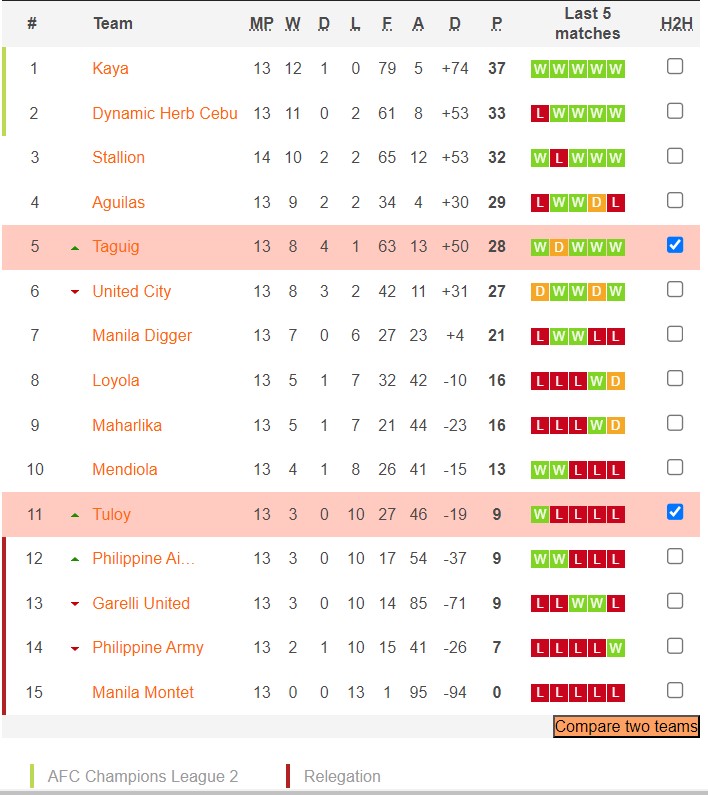Click the H2H column header
This screenshot has width=708, height=795.
(x=675, y=23)
